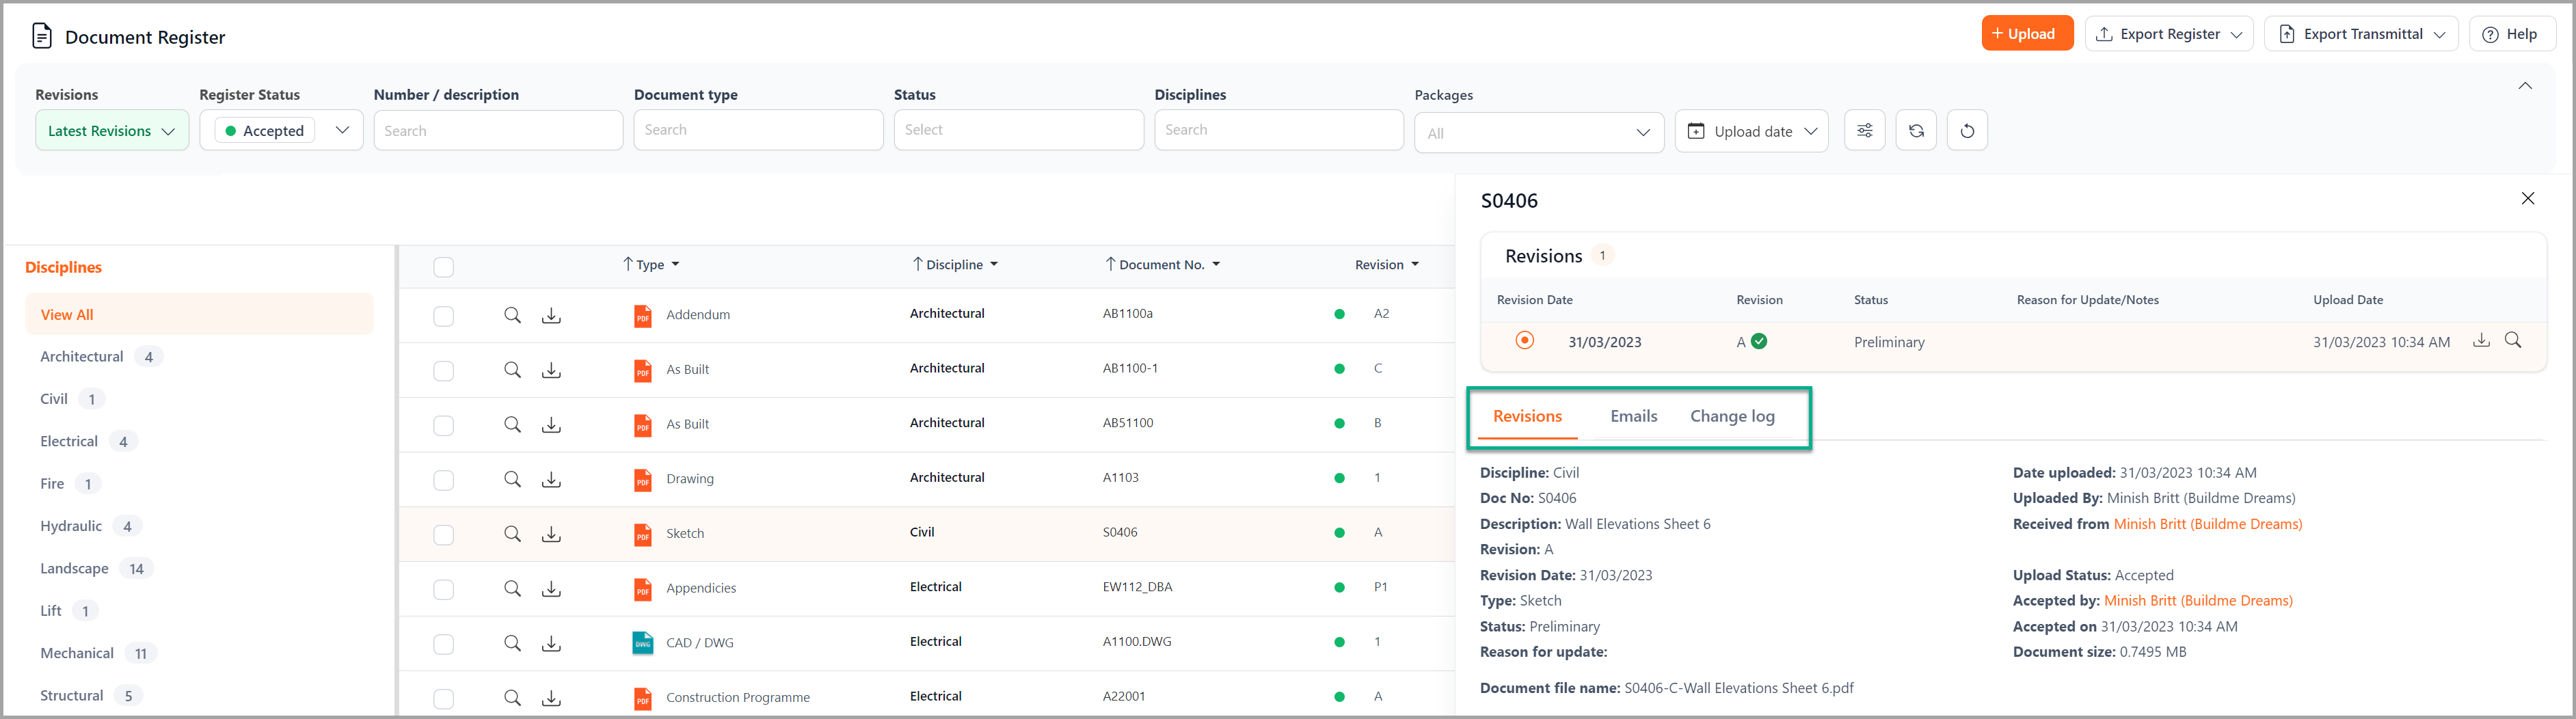Open the advanced filter settings icon
The height and width of the screenshot is (719, 2576).
pyautogui.click(x=1864, y=130)
